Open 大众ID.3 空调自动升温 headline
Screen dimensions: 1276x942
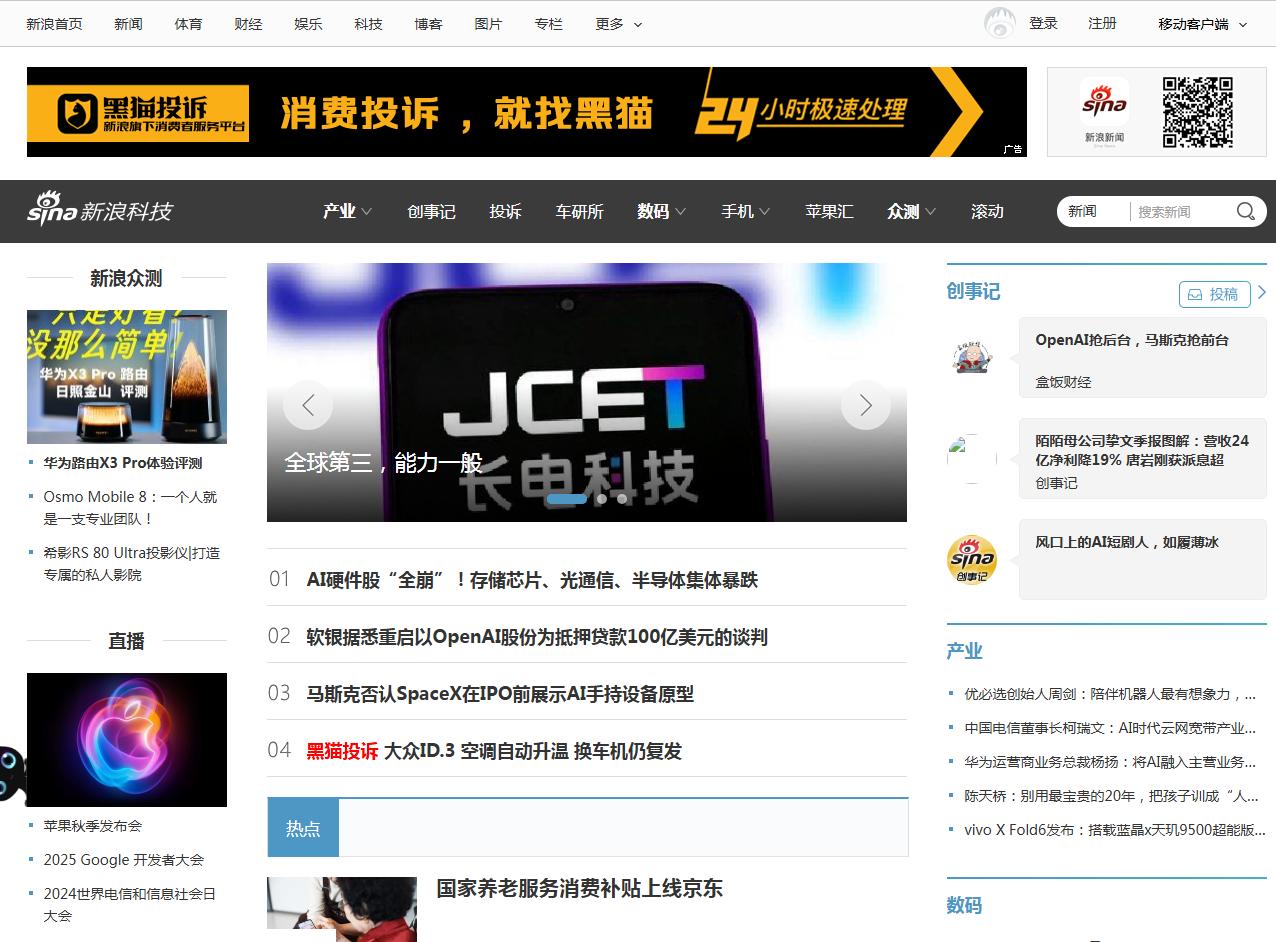[533, 751]
